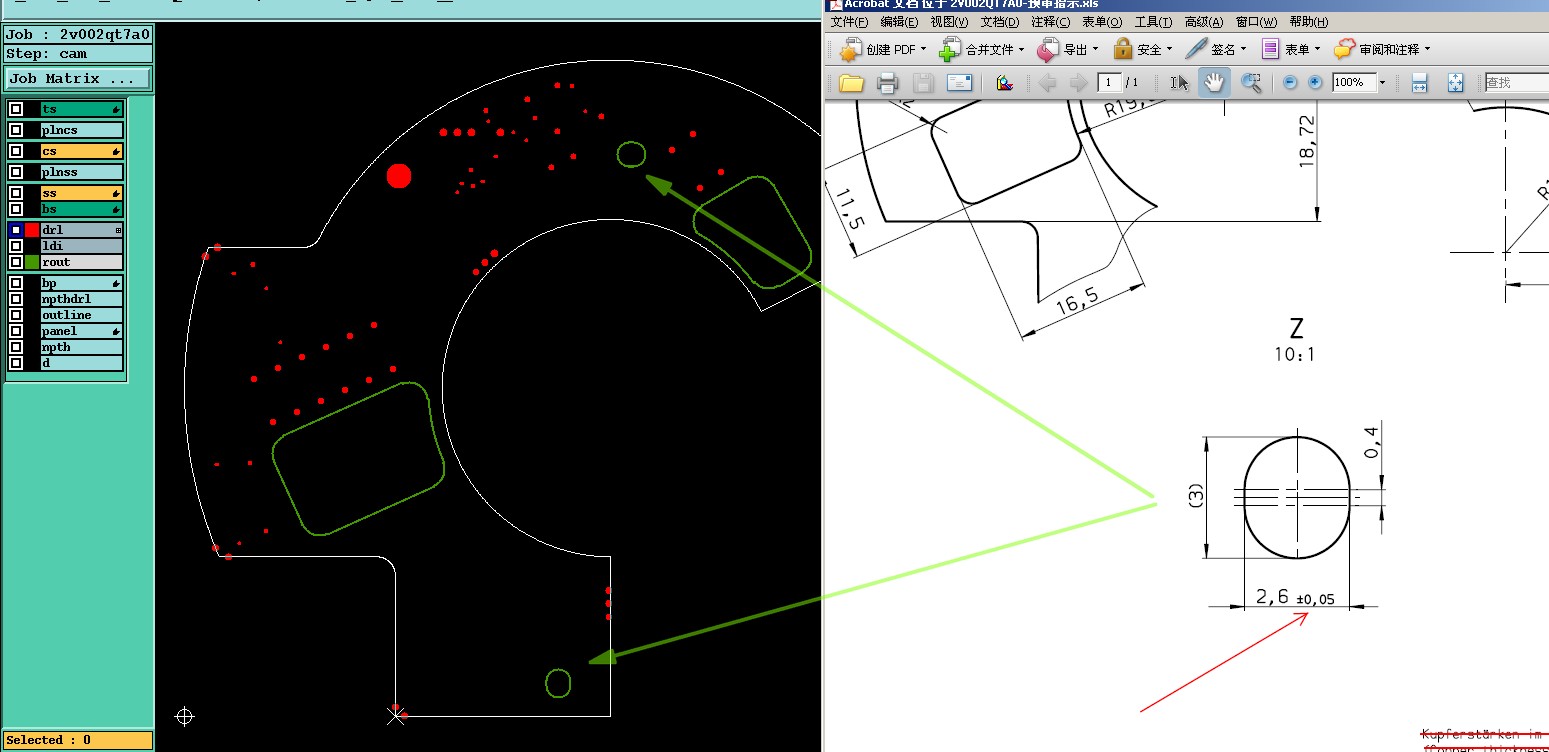Image resolution: width=1549 pixels, height=752 pixels.
Task: Open the 工具(T) menu in Acrobat
Action: pos(1153,22)
